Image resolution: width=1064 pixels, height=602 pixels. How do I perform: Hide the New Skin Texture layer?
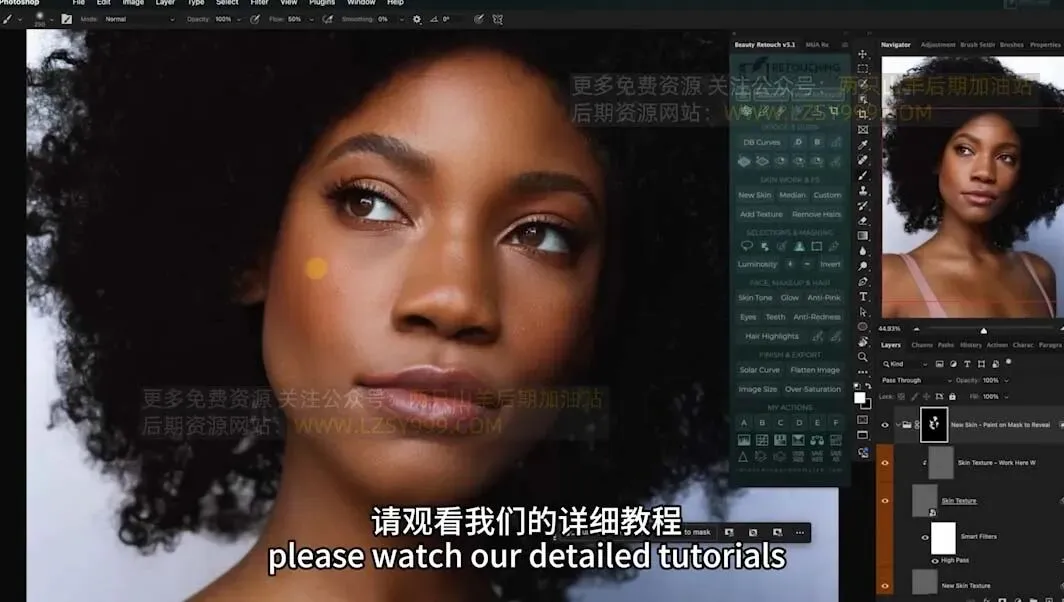click(885, 586)
